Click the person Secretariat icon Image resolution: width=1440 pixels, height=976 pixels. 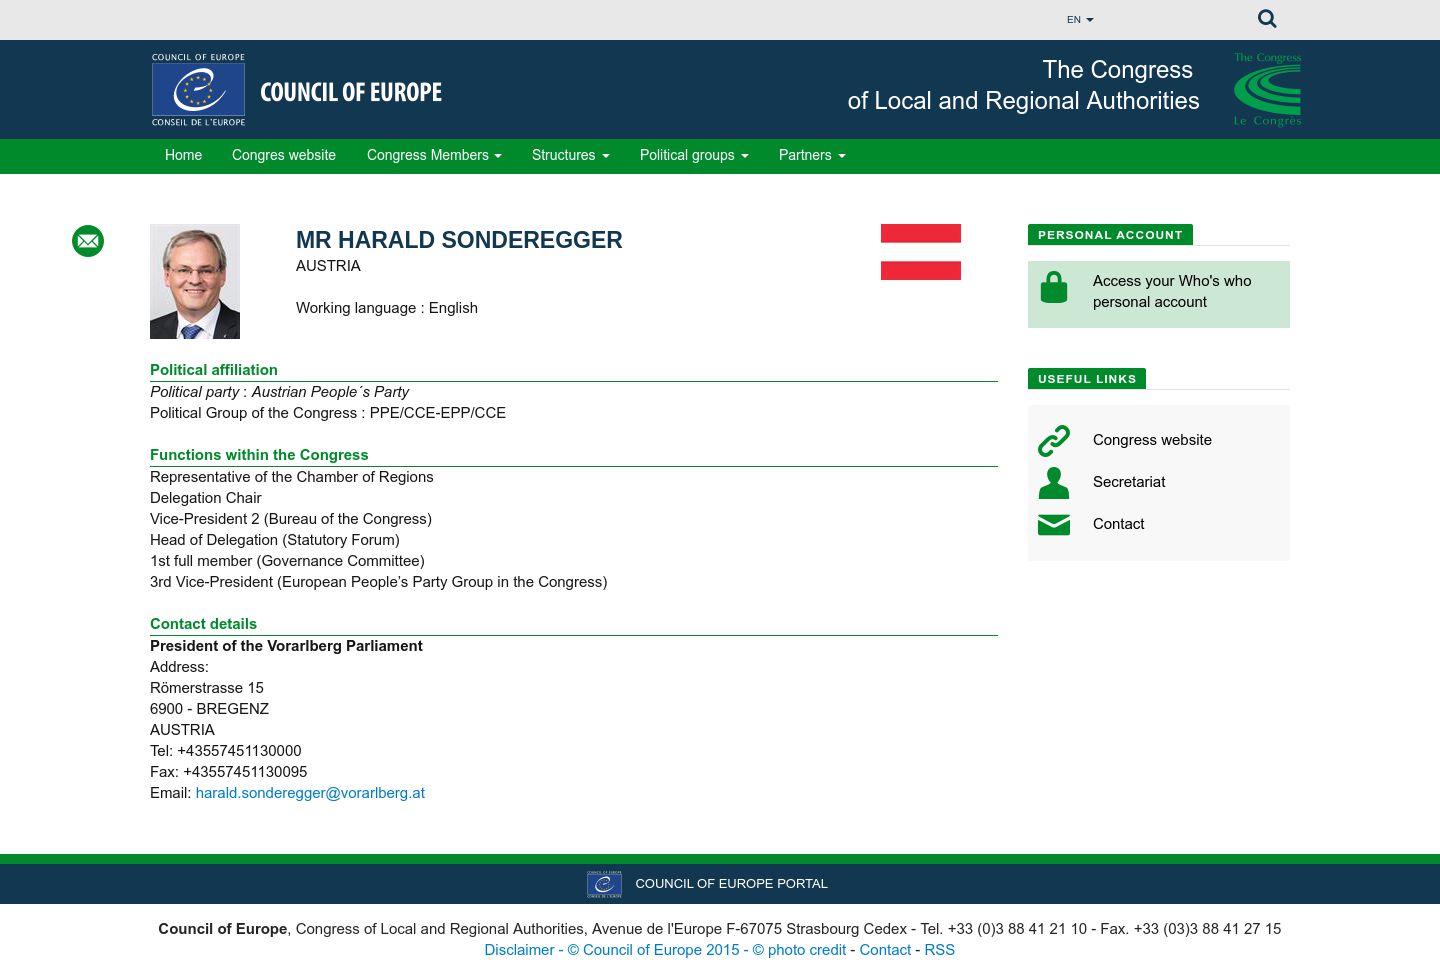click(1054, 482)
